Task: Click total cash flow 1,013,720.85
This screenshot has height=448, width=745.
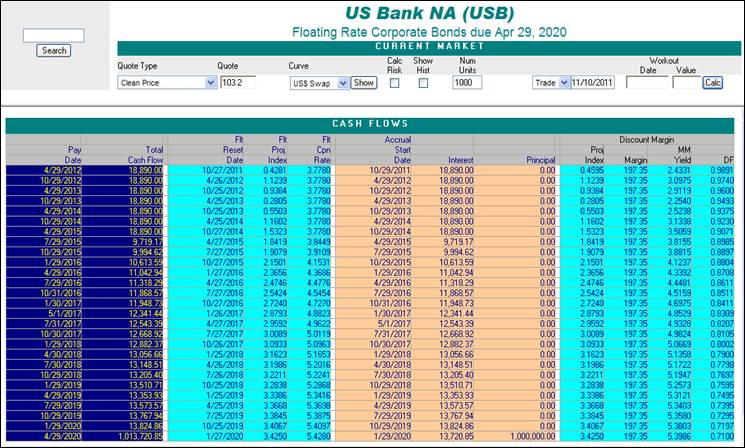Action: point(123,436)
